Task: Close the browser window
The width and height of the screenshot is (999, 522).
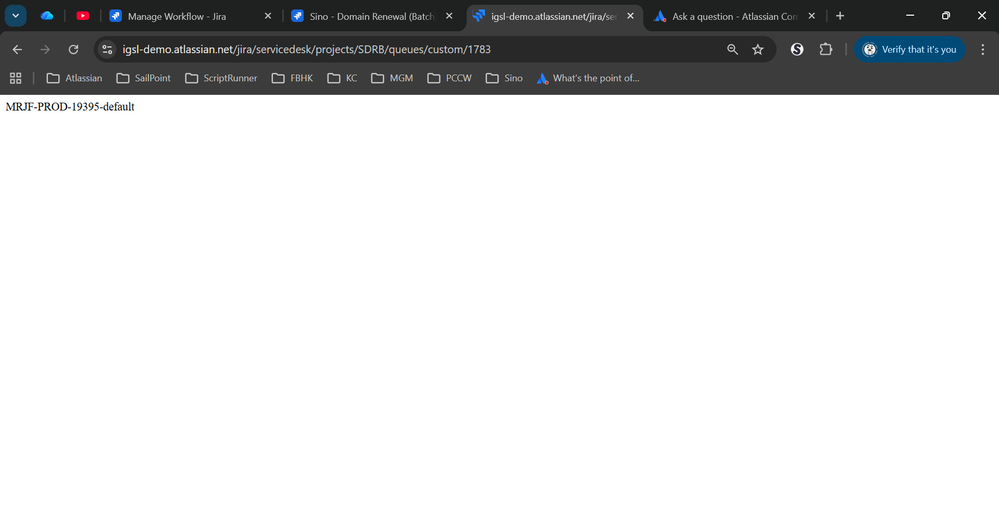Action: (981, 15)
